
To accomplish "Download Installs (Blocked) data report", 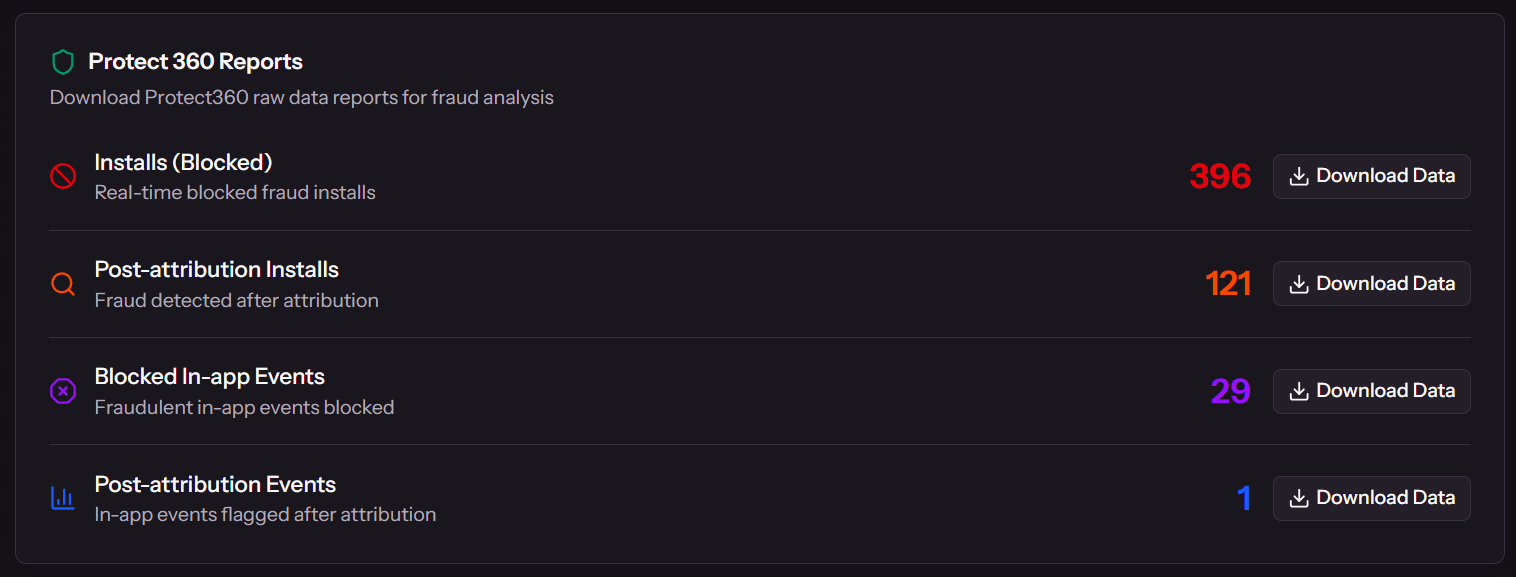I will tap(1371, 177).
